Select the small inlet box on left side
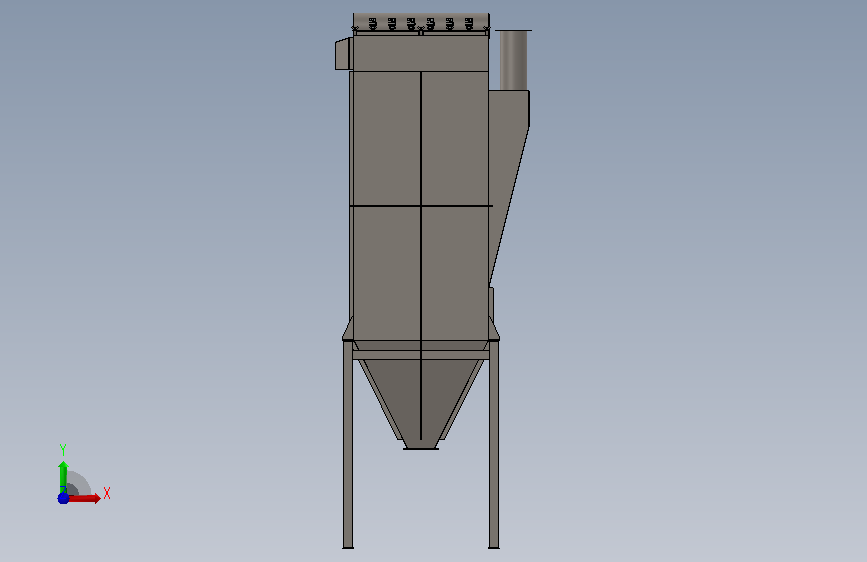 tap(343, 54)
